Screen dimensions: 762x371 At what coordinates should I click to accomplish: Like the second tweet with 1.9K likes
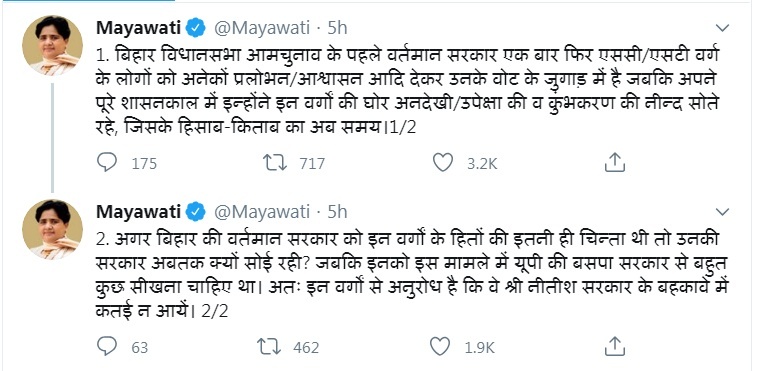point(440,347)
